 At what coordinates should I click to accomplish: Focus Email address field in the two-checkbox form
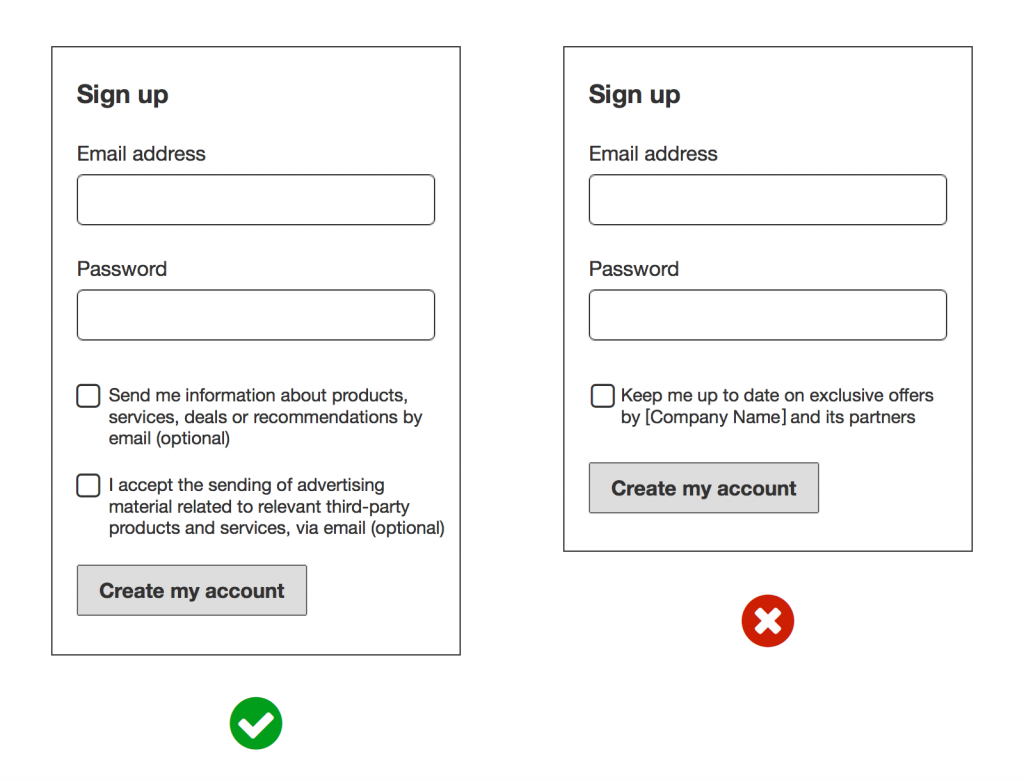256,200
